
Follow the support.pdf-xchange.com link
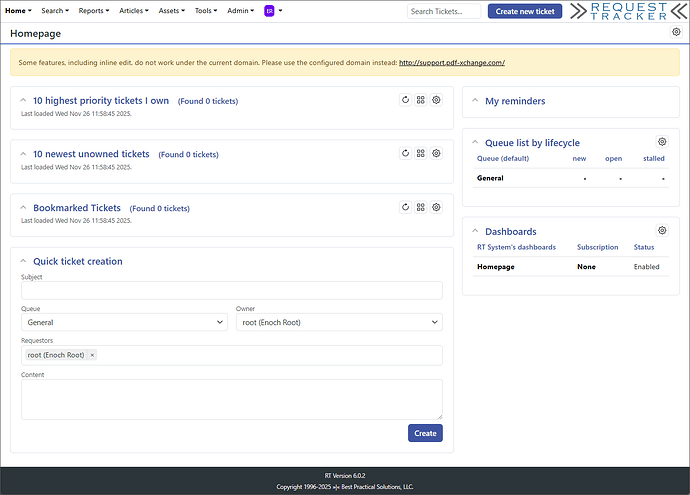pos(451,62)
